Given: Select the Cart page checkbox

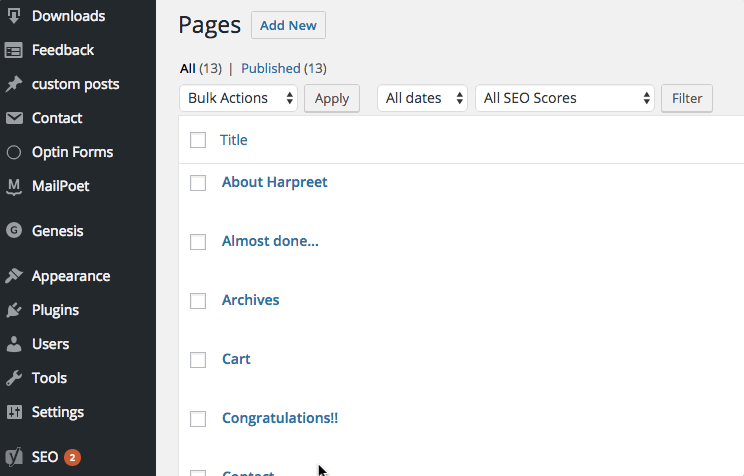Looking at the screenshot, I should pyautogui.click(x=198, y=360).
